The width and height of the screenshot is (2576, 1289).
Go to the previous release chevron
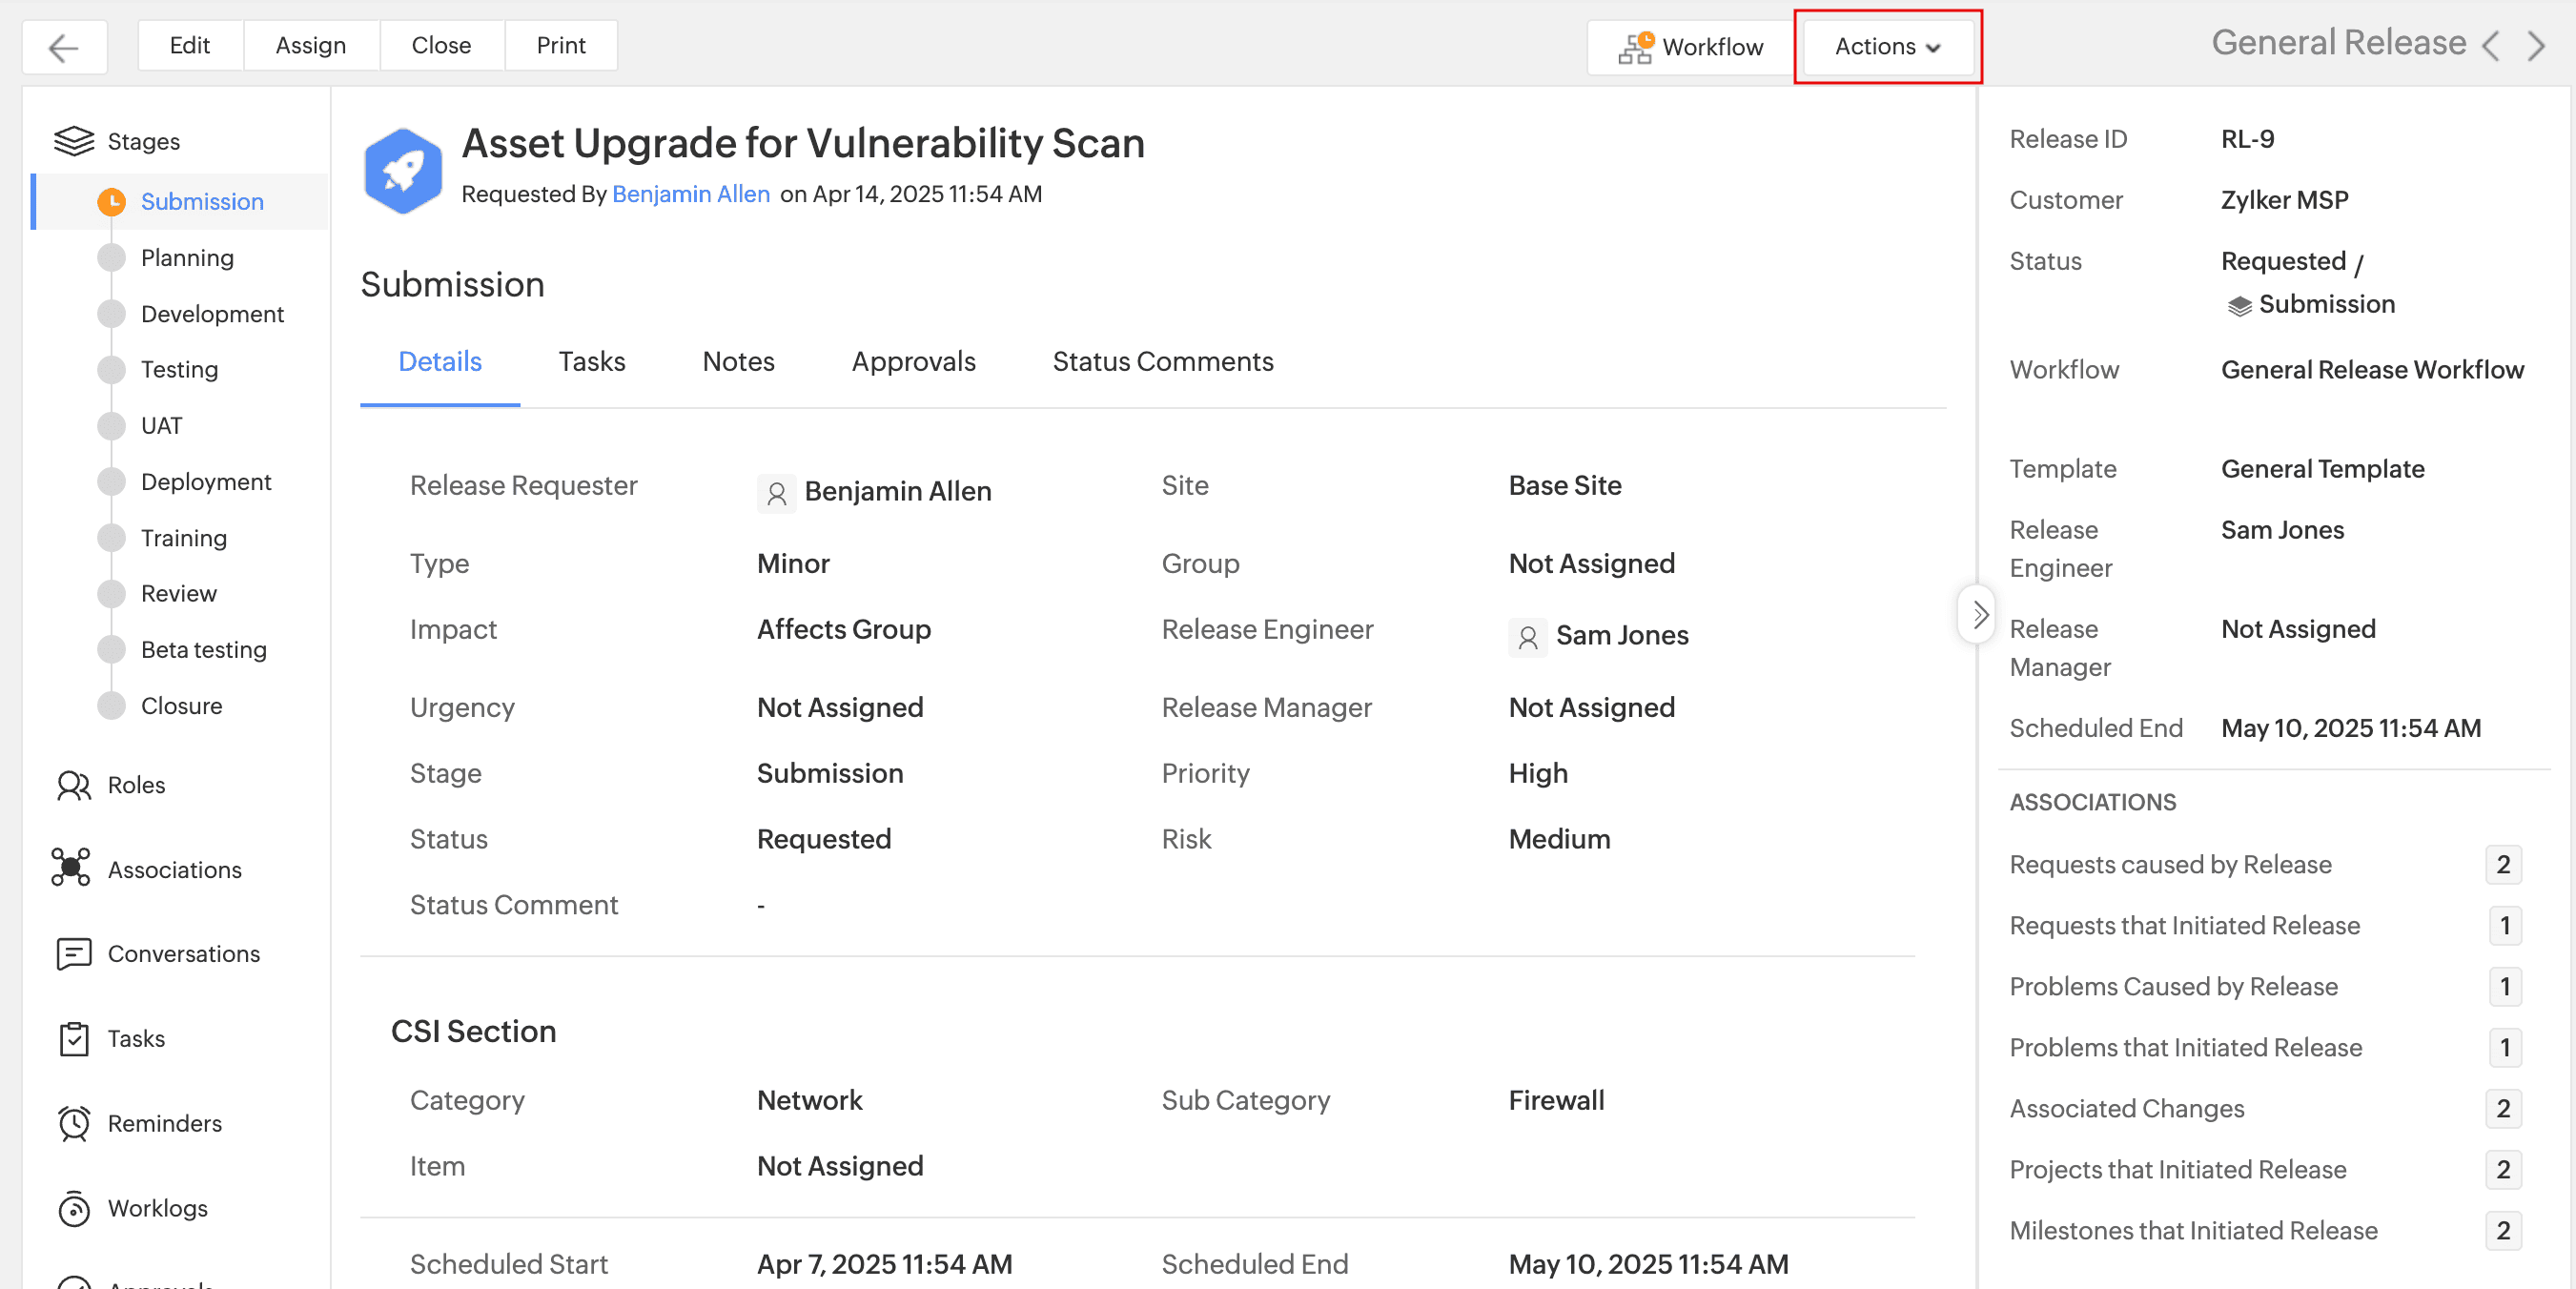[2491, 46]
